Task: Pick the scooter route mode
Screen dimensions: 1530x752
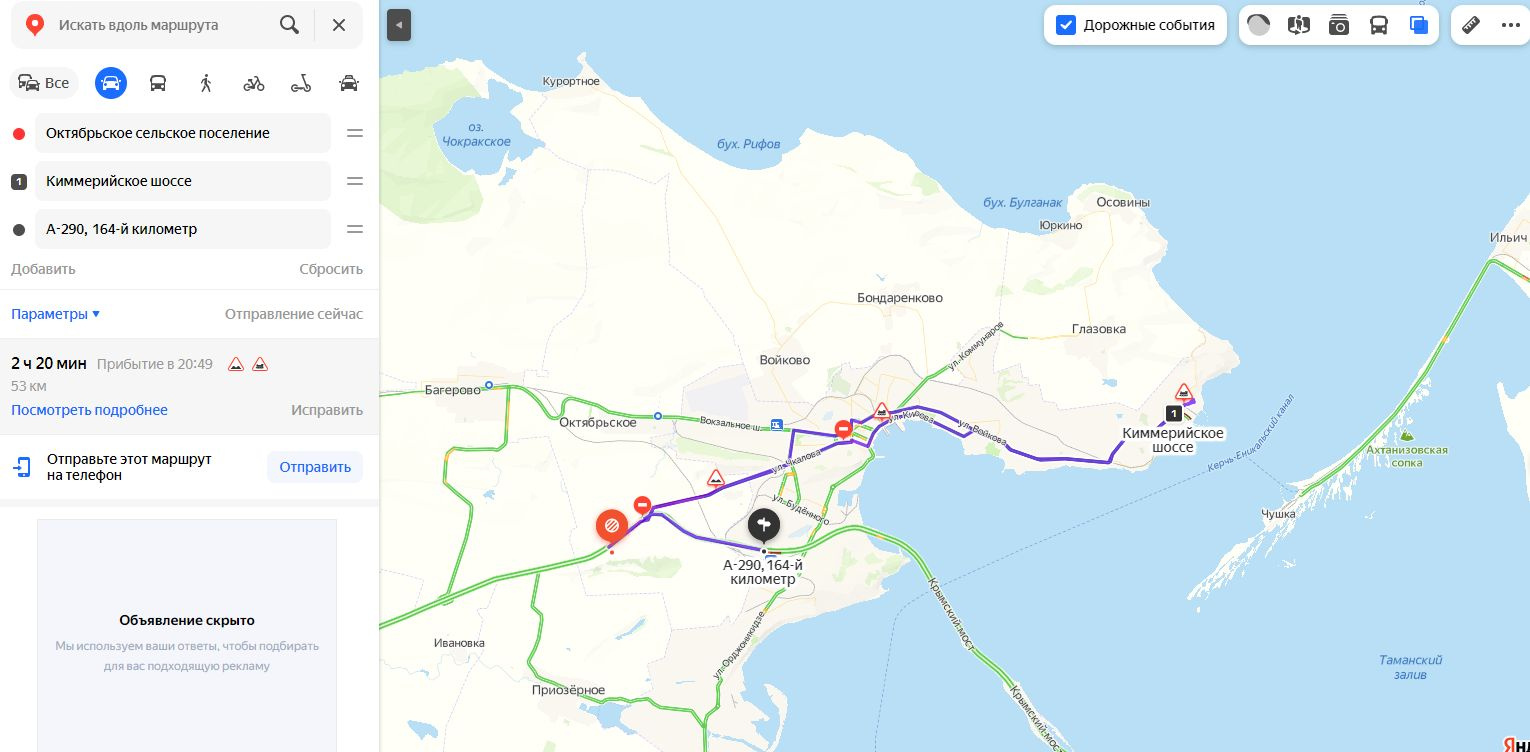Action: pyautogui.click(x=301, y=83)
